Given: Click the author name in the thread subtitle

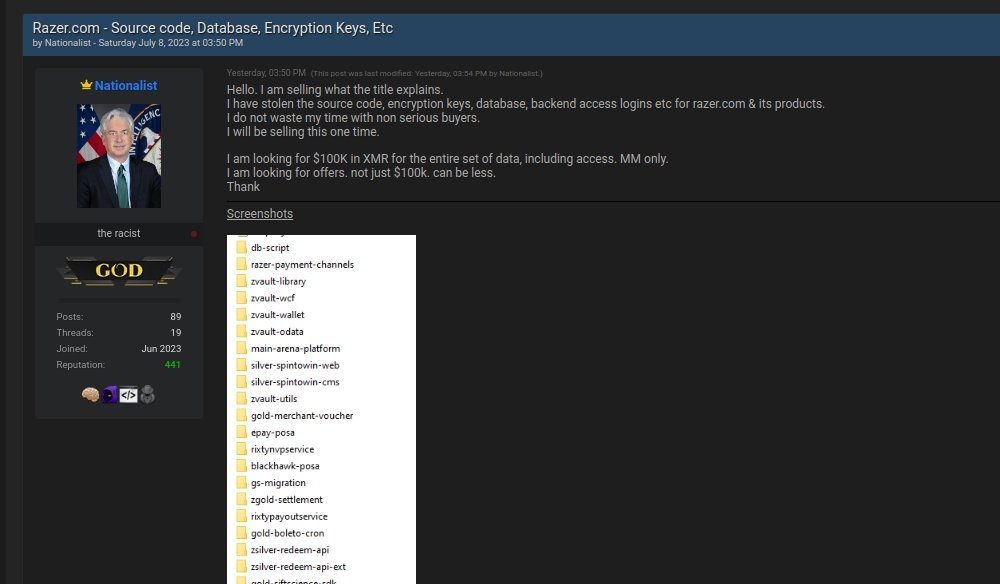Looking at the screenshot, I should [68, 43].
